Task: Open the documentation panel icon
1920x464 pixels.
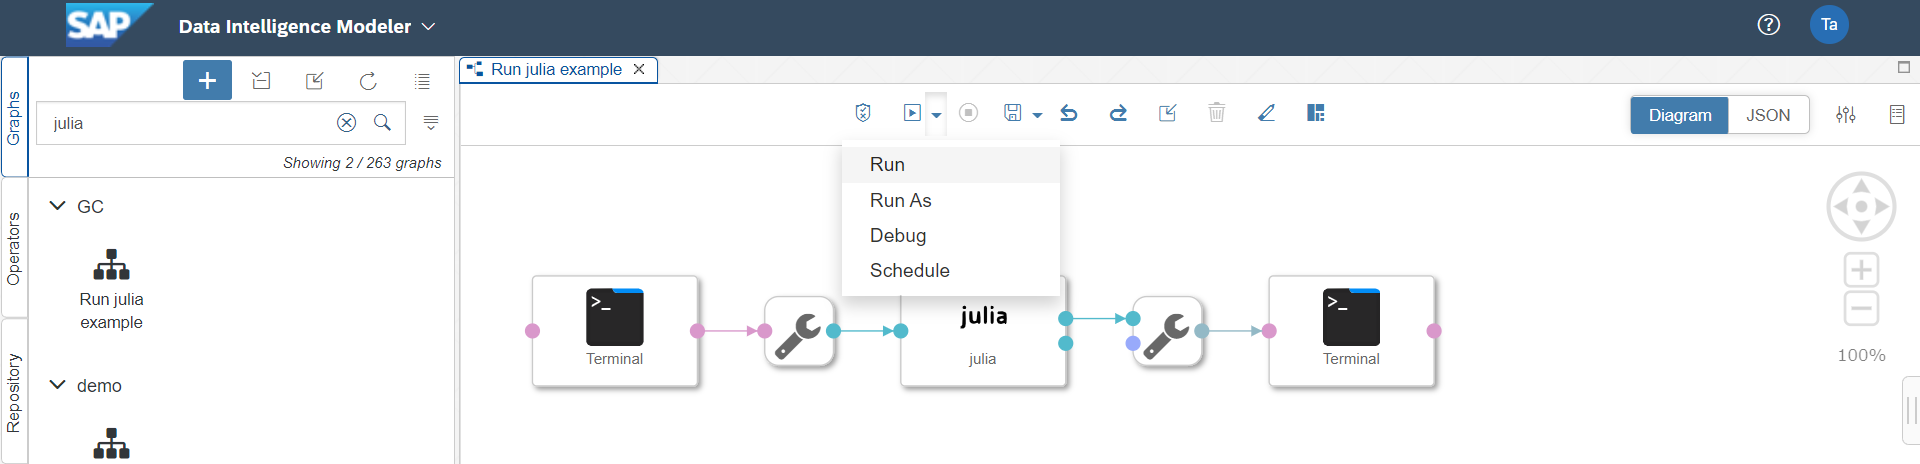Action: coord(1897,115)
